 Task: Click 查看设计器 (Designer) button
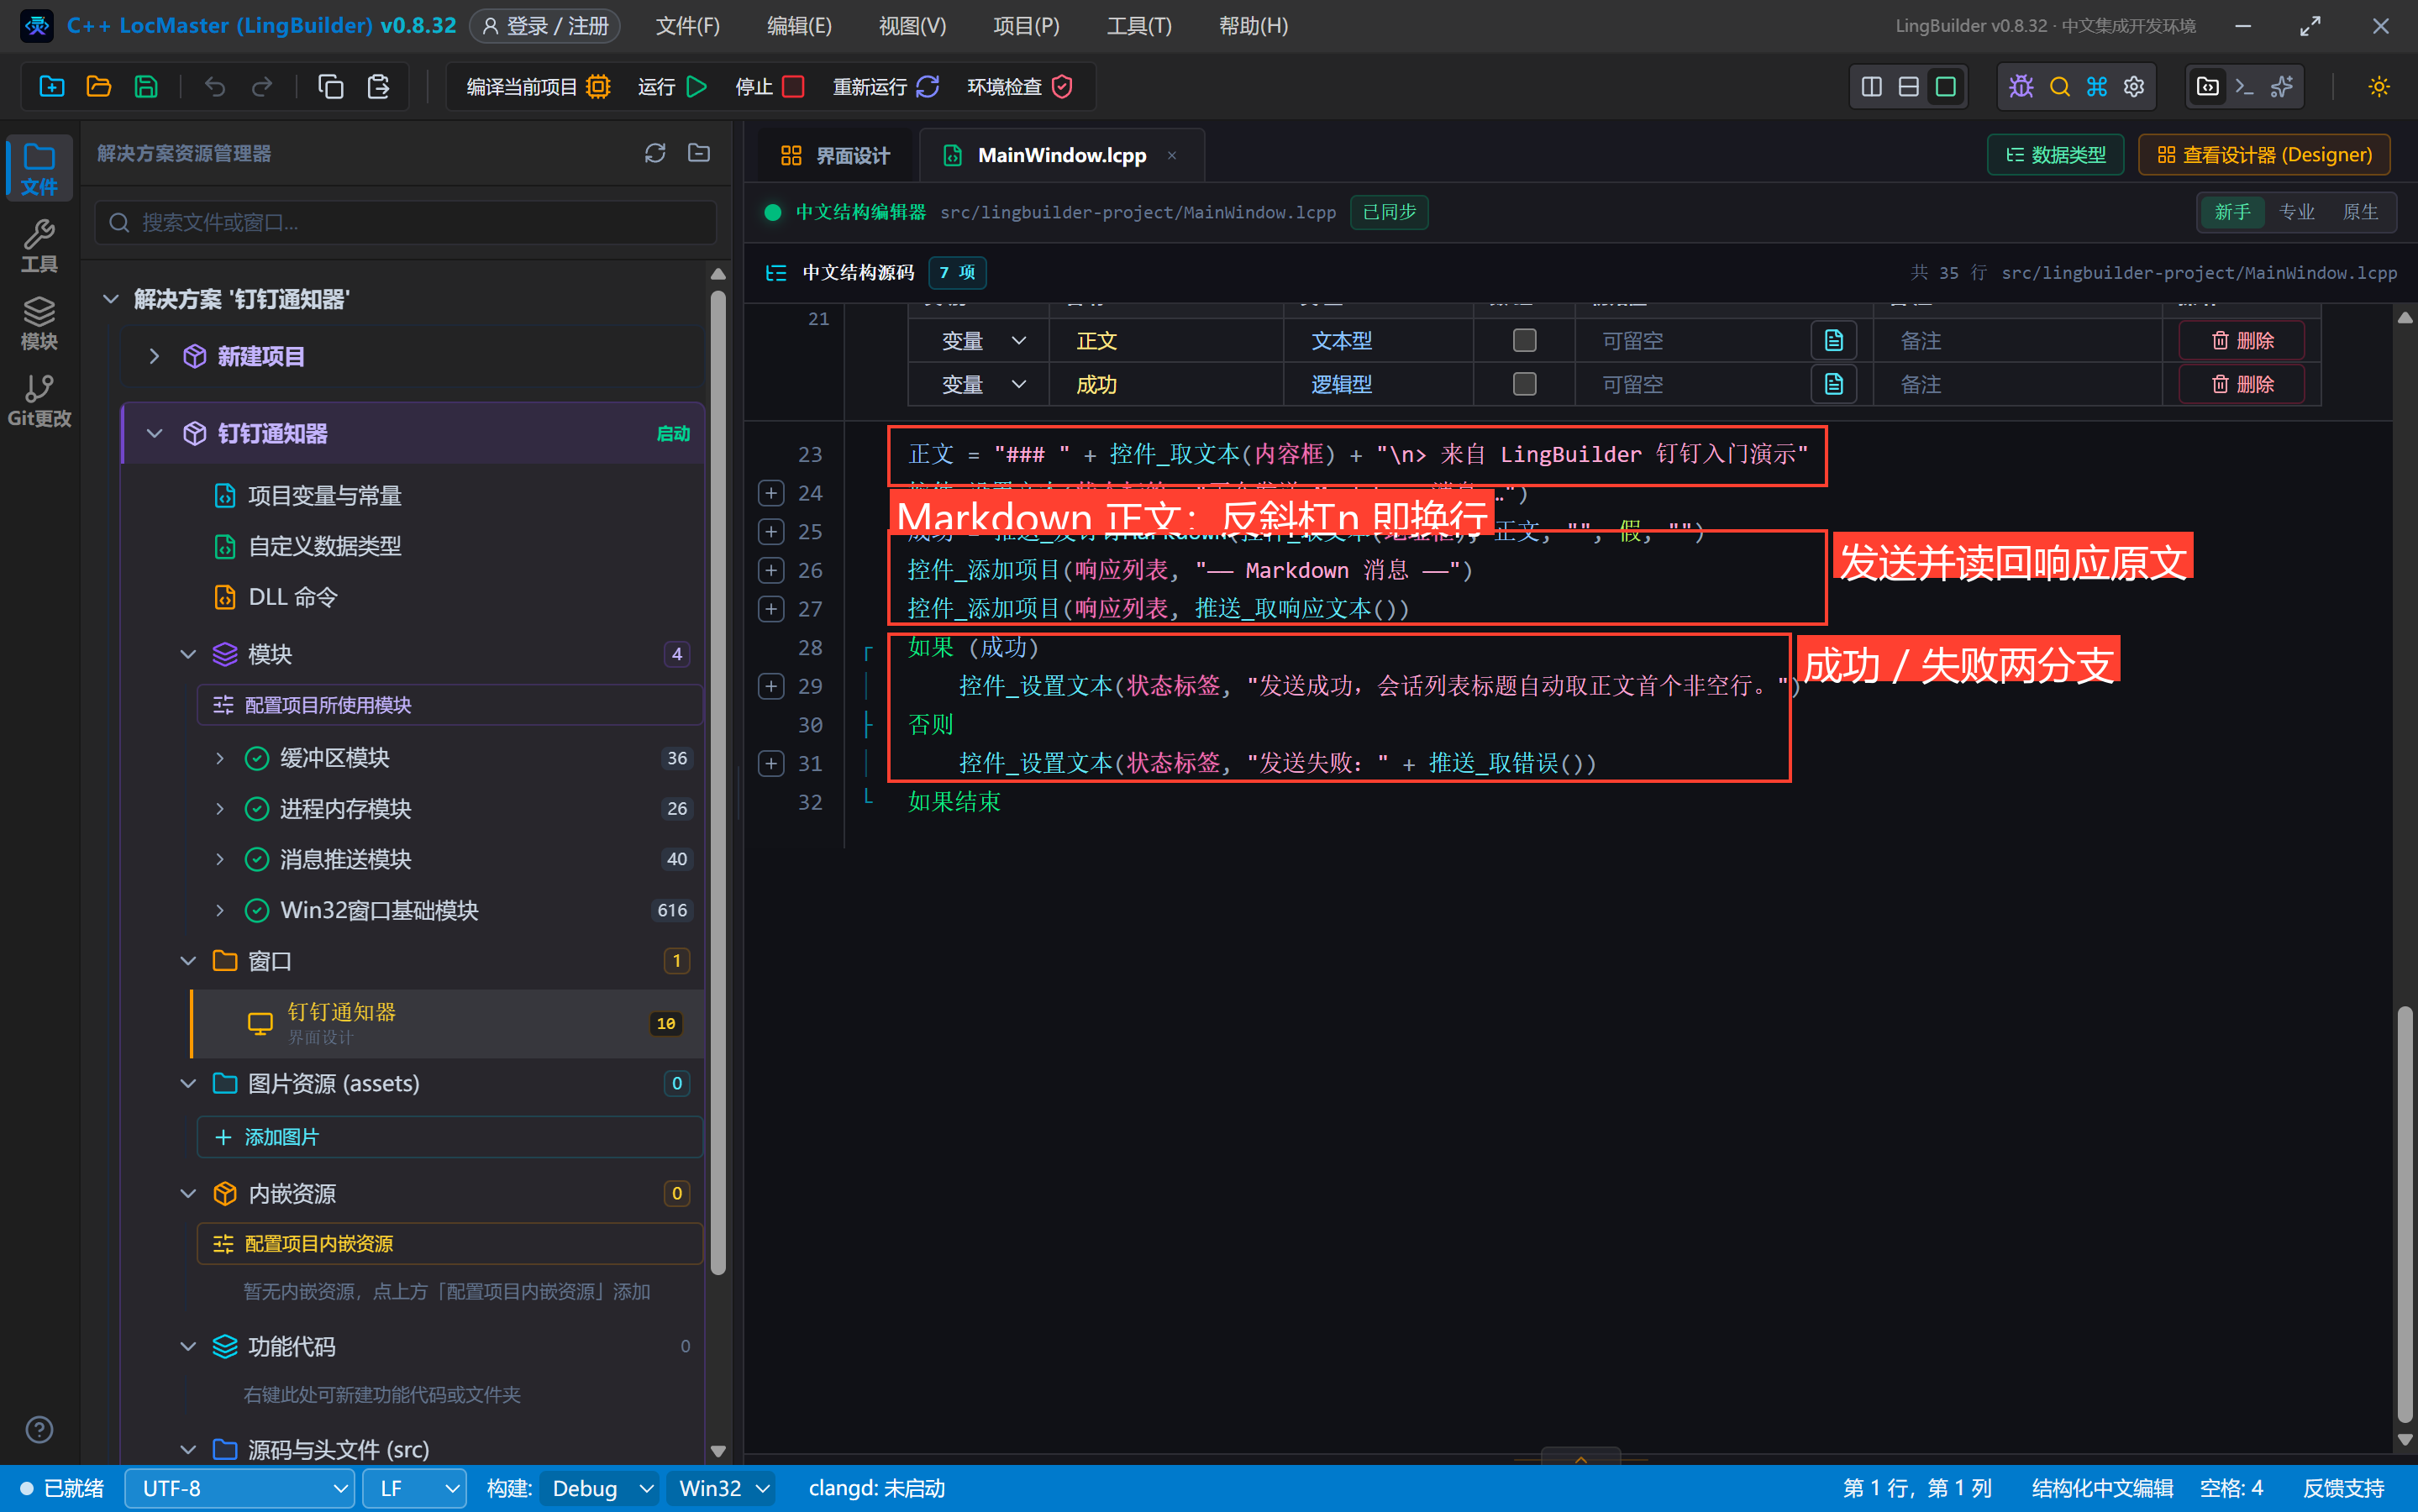pos(2264,155)
